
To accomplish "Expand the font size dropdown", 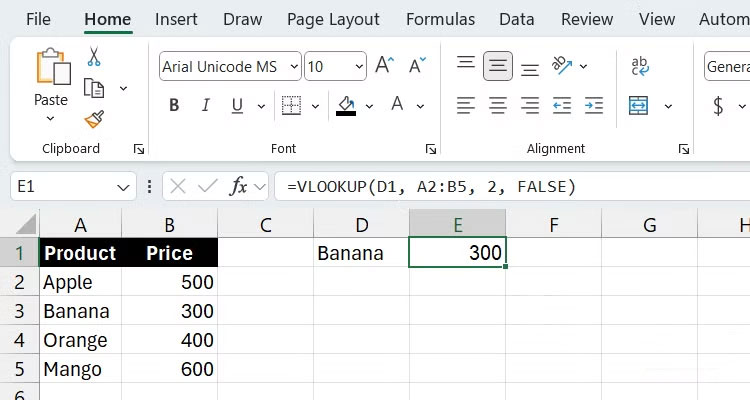I will point(358,67).
